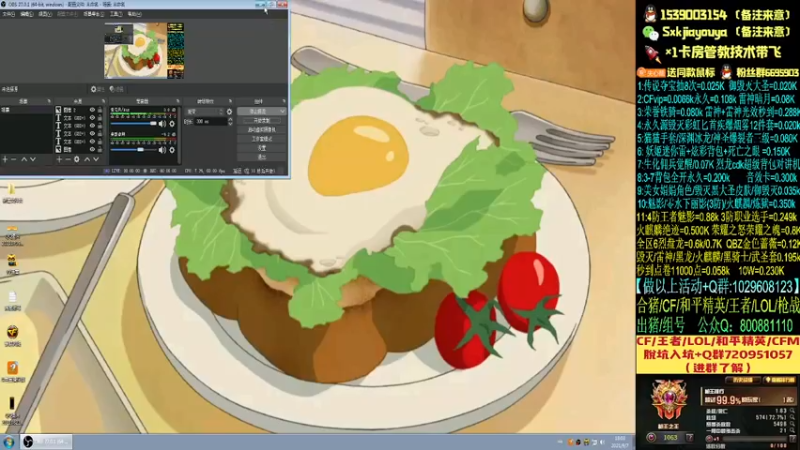Click the first mixer channel volume slider

coord(134,123)
